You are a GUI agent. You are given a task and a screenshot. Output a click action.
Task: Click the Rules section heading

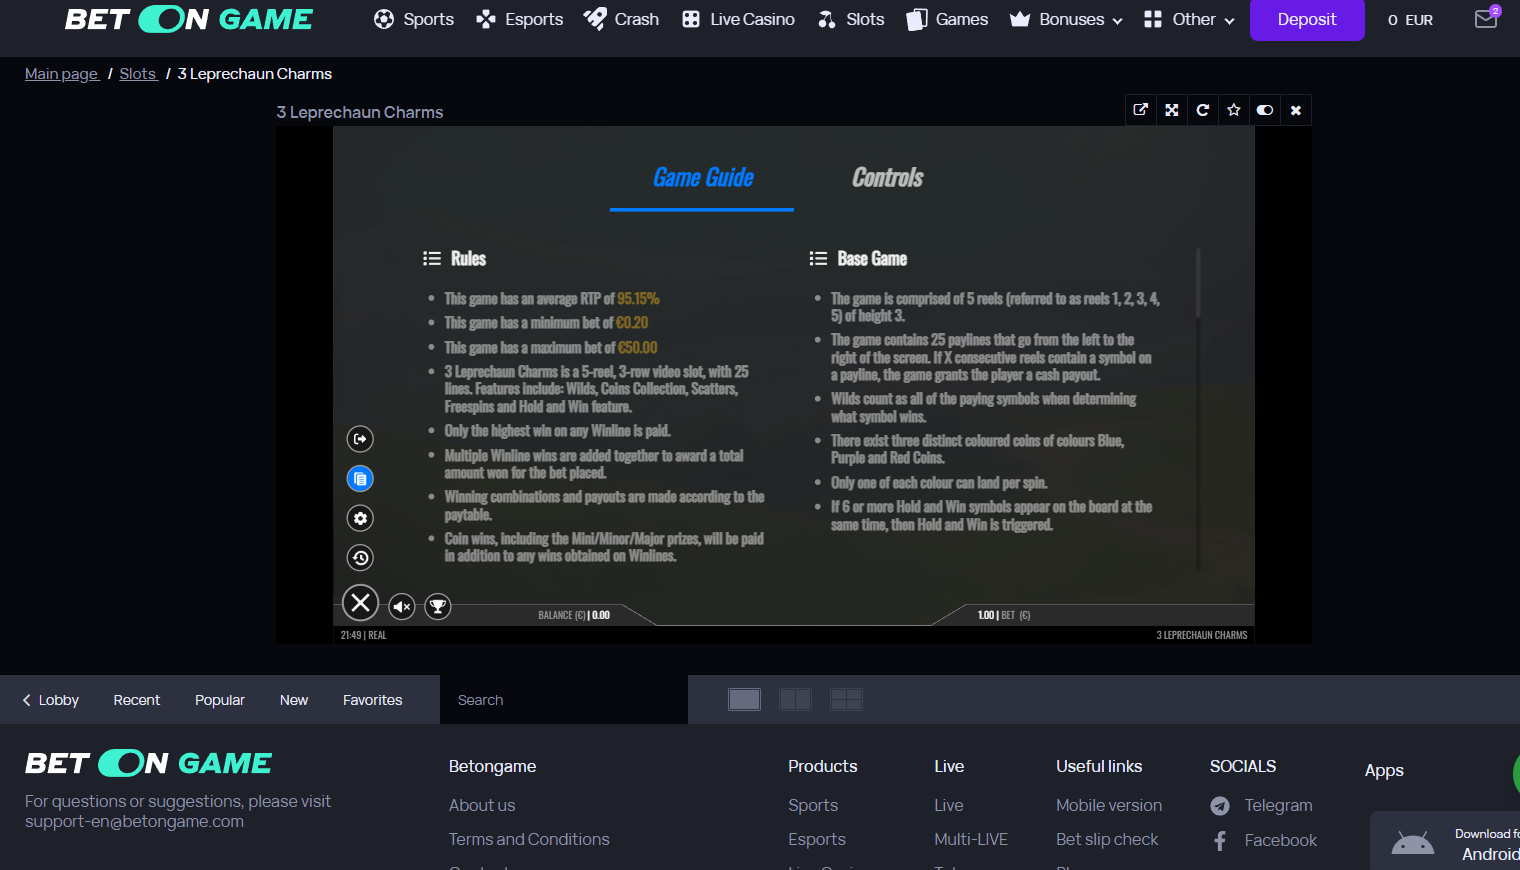[x=468, y=258]
